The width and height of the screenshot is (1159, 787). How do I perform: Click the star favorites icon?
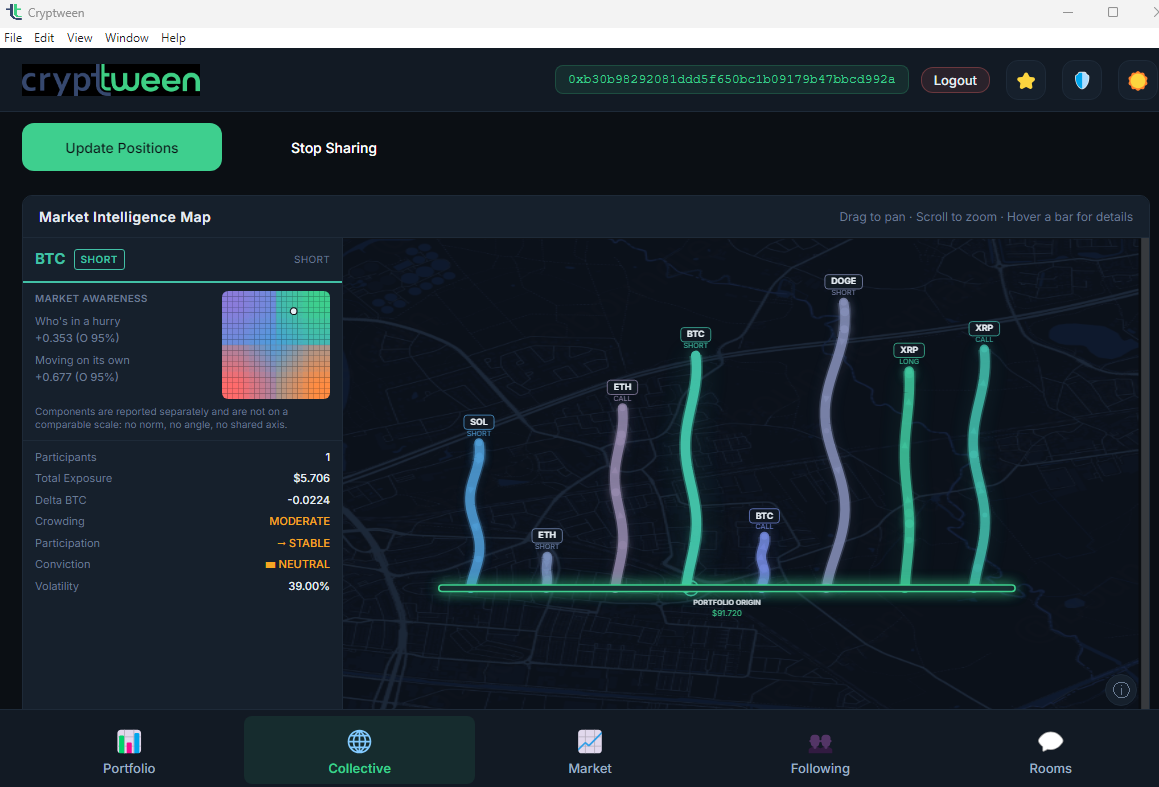[1025, 81]
